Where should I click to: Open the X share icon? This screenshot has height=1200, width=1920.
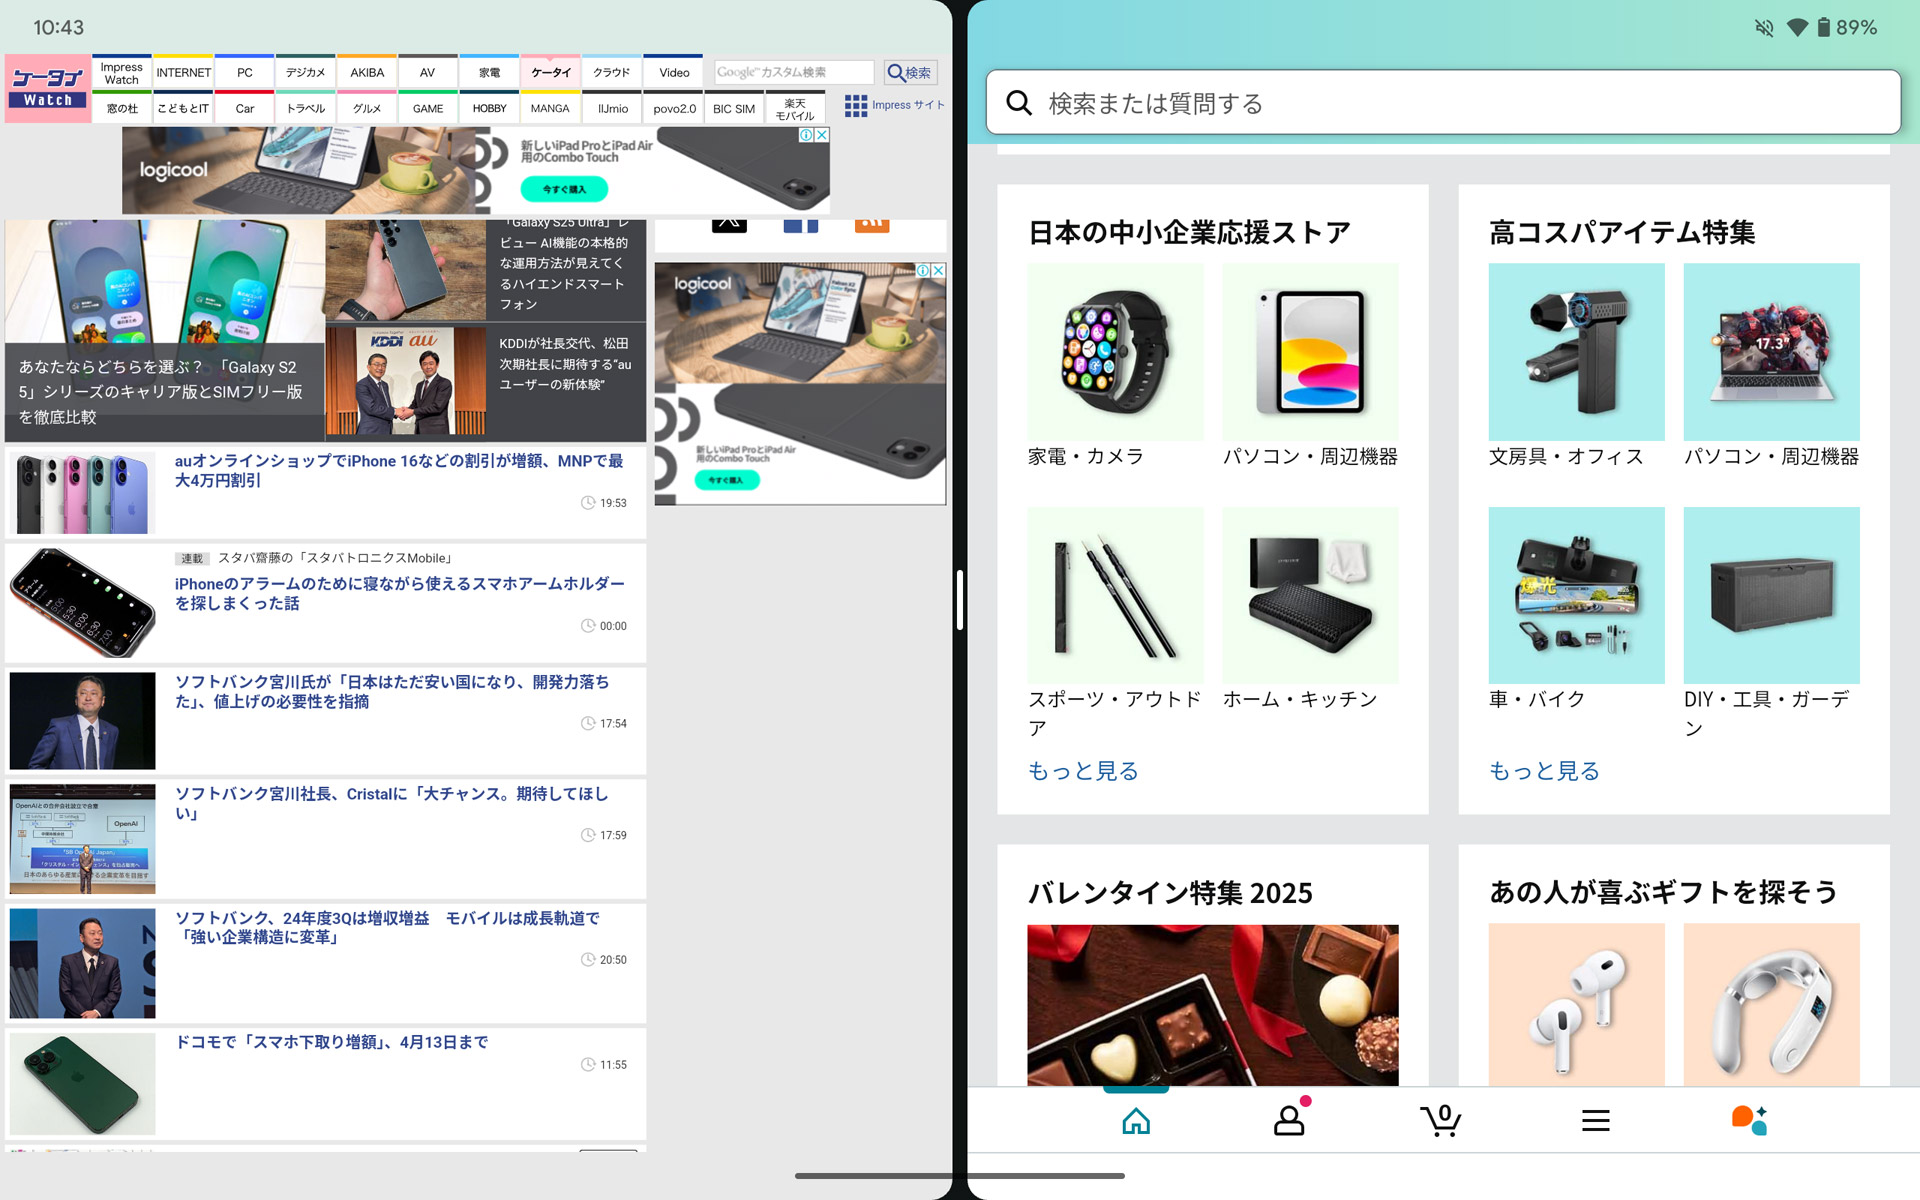tap(729, 225)
